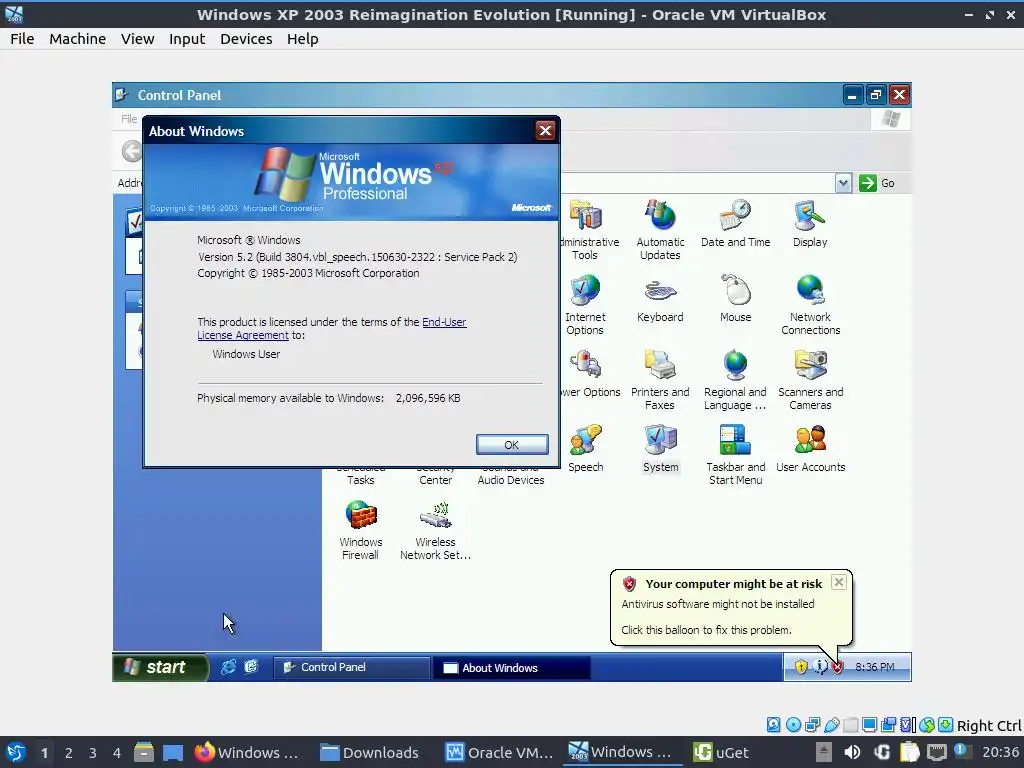This screenshot has width=1024, height=768.
Task: Click the 'Your computer might be at risk' balloon
Action: (731, 607)
